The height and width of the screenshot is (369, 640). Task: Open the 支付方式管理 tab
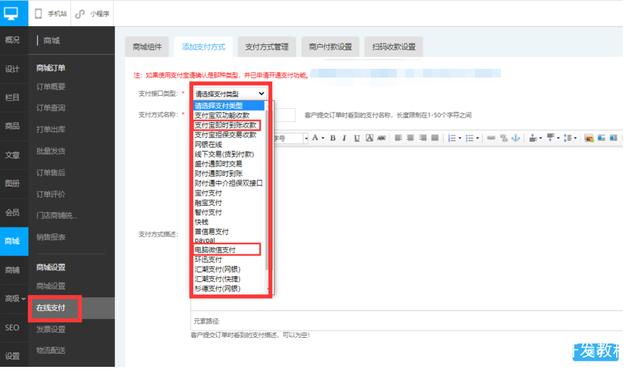pos(267,47)
